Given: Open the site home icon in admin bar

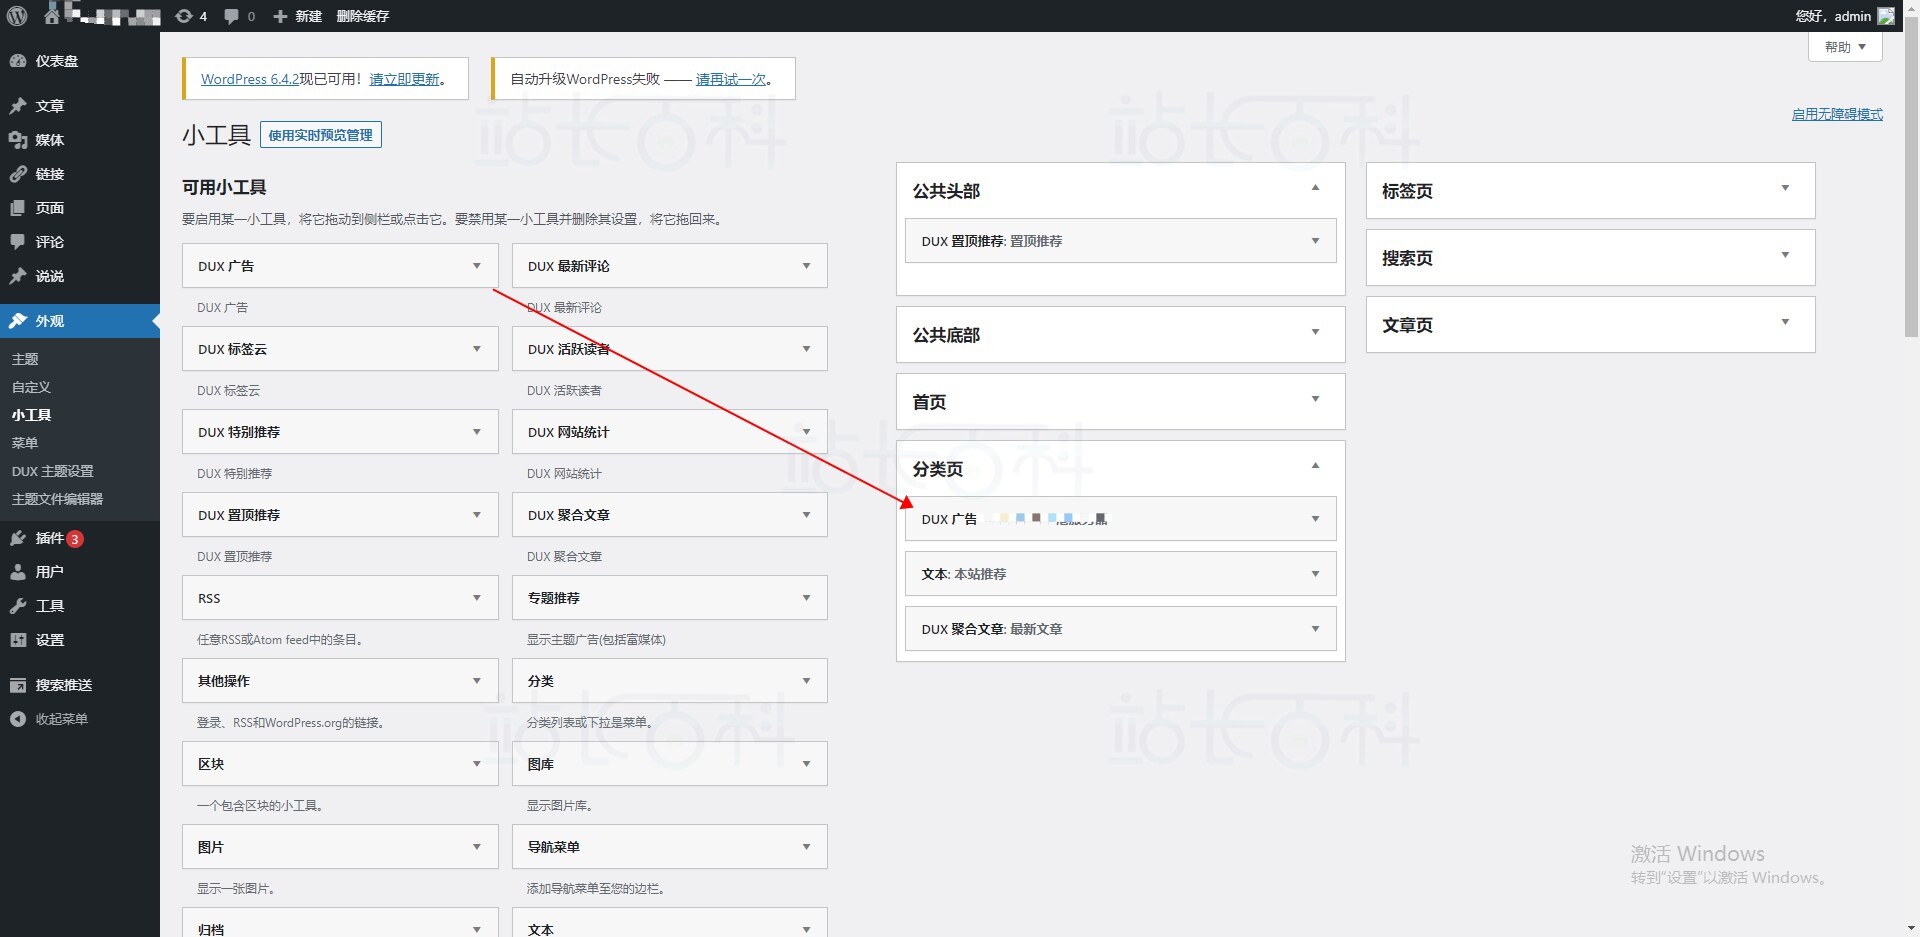Looking at the screenshot, I should click(x=52, y=15).
